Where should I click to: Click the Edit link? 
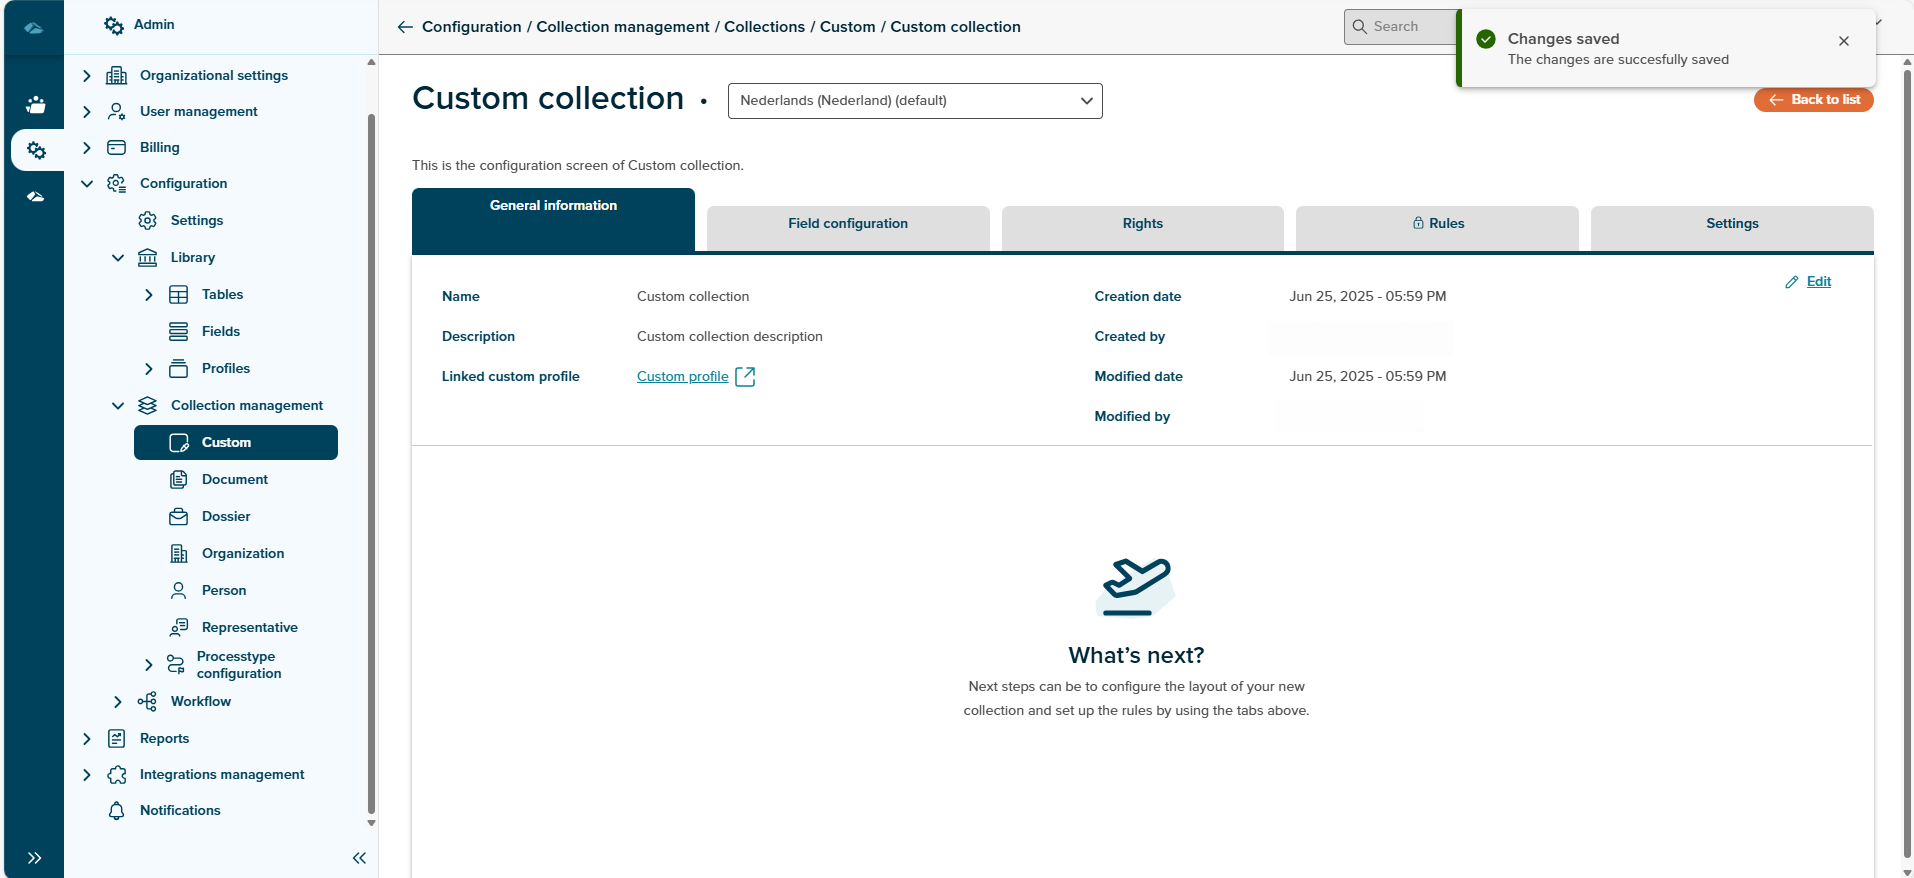click(x=1818, y=282)
